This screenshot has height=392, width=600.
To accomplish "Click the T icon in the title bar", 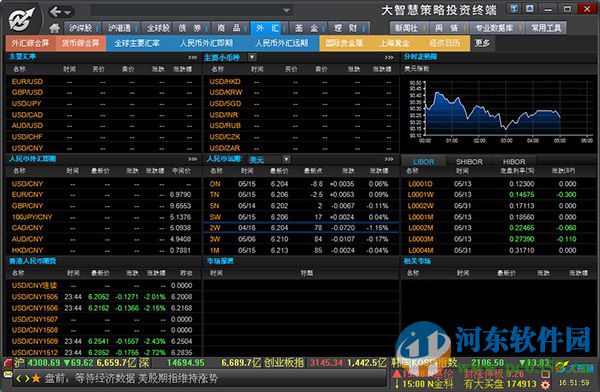I will pyautogui.click(x=514, y=8).
